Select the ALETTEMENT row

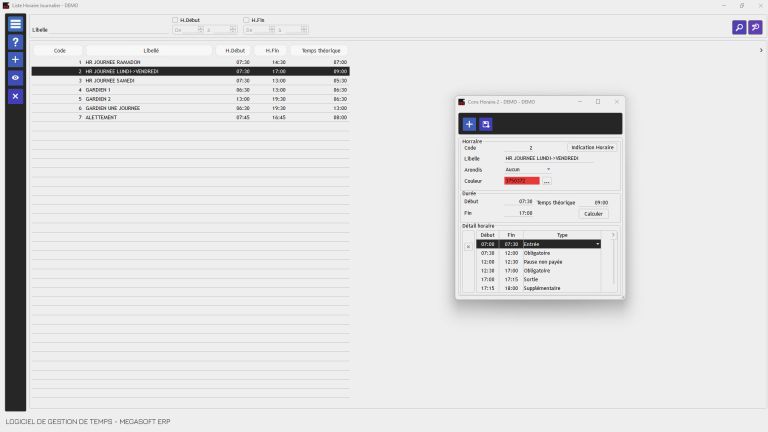point(191,118)
